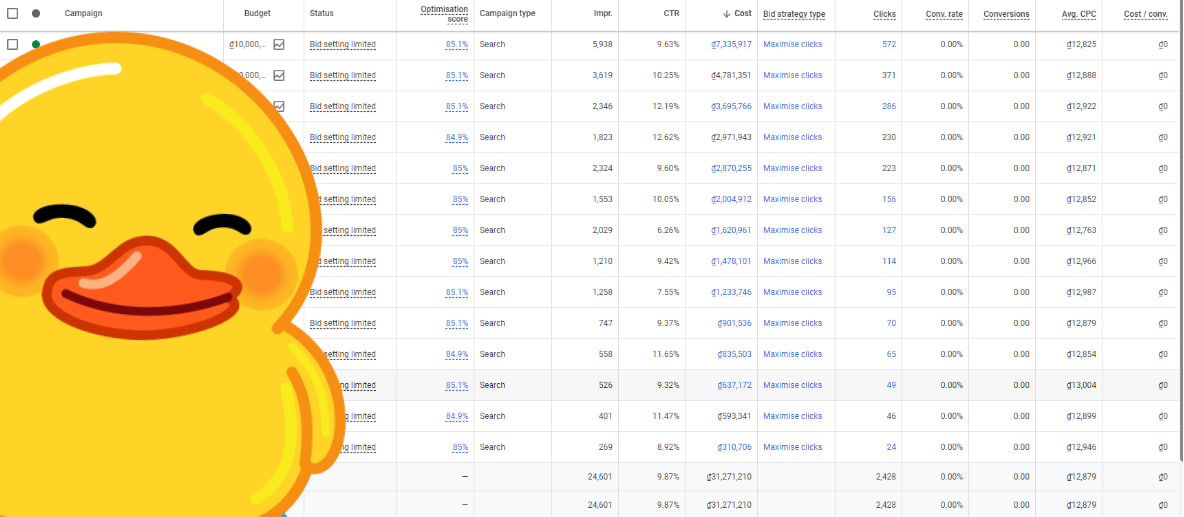Open the đ2,870,255 cost link
Screen dimensions: 1184x517
[731, 168]
